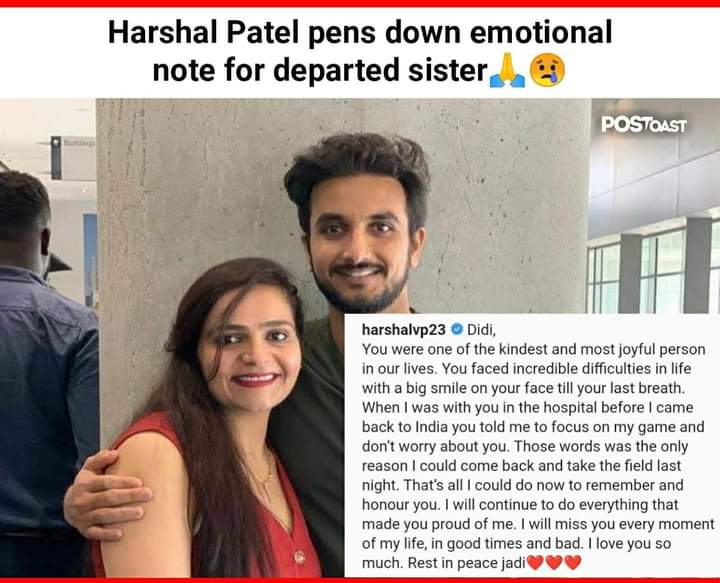Viewport: 720px width, 583px height.
Task: Click the hanging sign in left background
Action: (73, 157)
